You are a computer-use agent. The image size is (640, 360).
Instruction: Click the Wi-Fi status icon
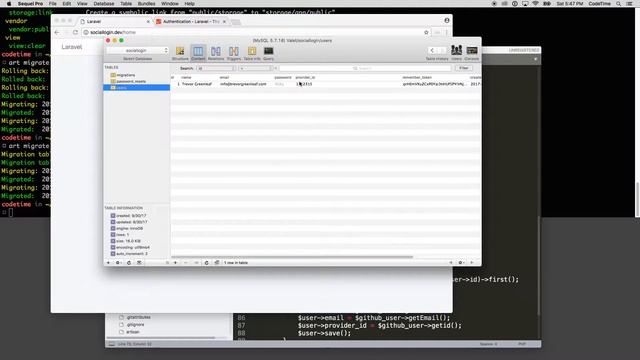coord(536,4)
